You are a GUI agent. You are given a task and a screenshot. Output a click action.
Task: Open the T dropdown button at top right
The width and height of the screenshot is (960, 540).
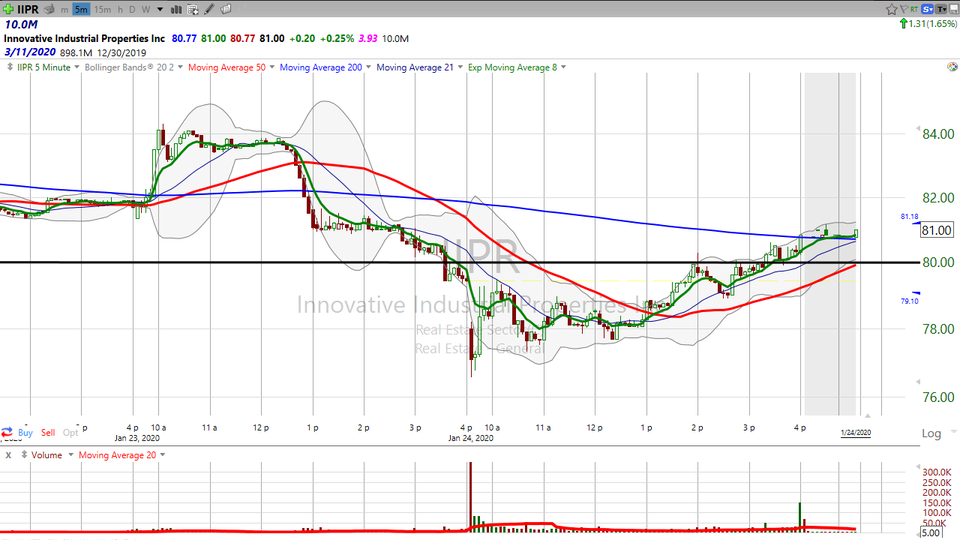pyautogui.click(x=941, y=9)
